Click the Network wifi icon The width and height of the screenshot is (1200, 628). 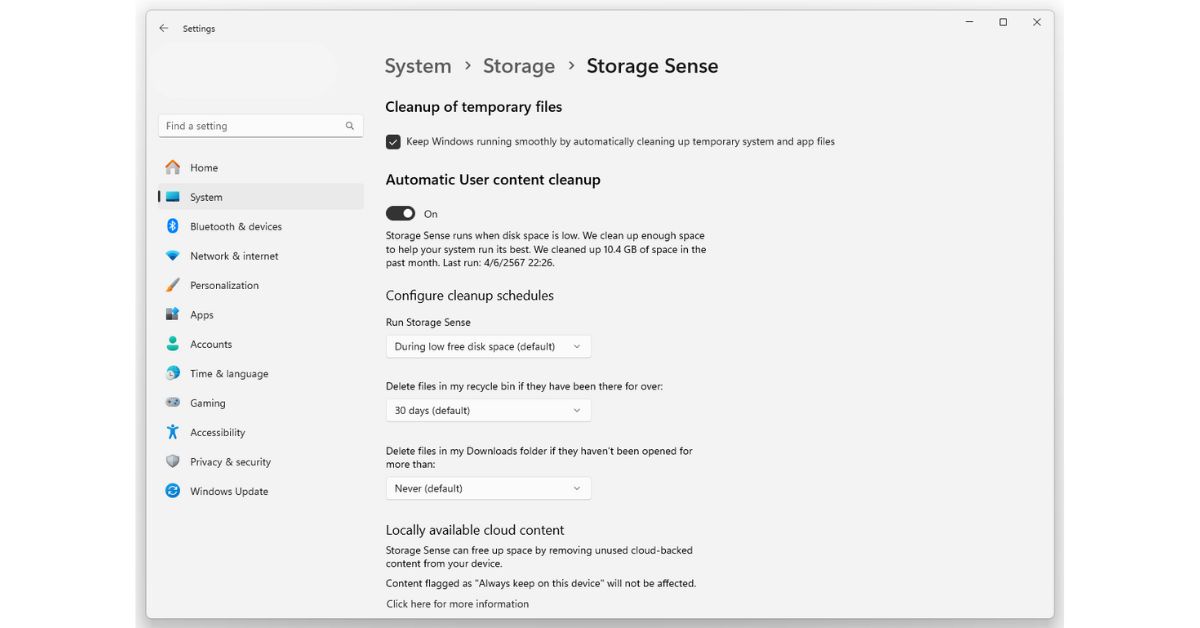(173, 256)
